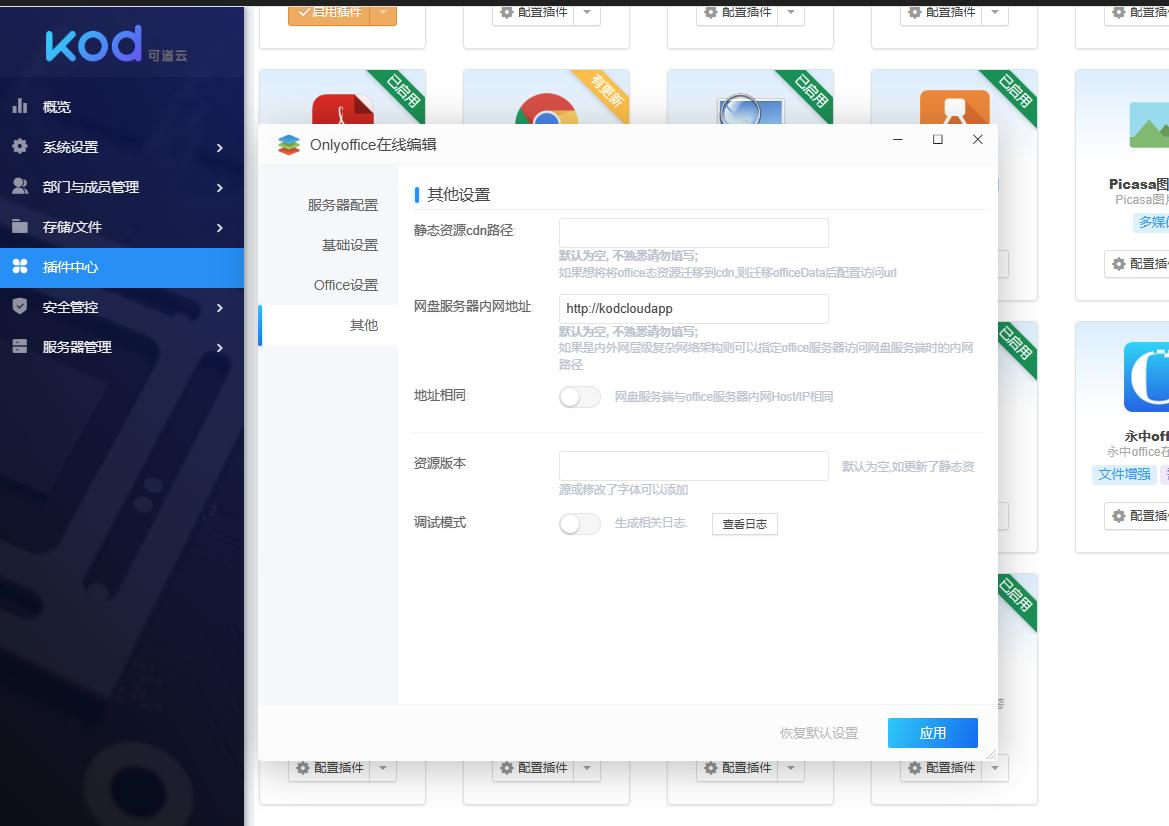The height and width of the screenshot is (826, 1169).
Task: Click the 多媒 tag on Picasa card
Action: point(1151,222)
